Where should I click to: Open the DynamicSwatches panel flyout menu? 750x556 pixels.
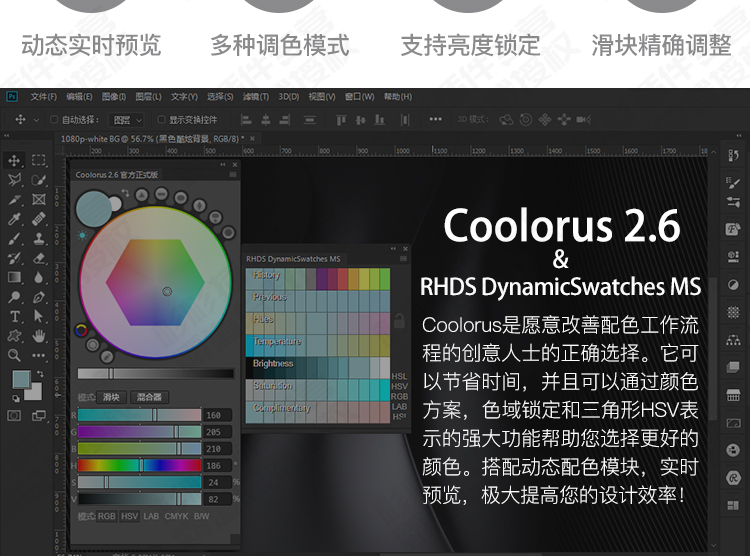[403, 259]
